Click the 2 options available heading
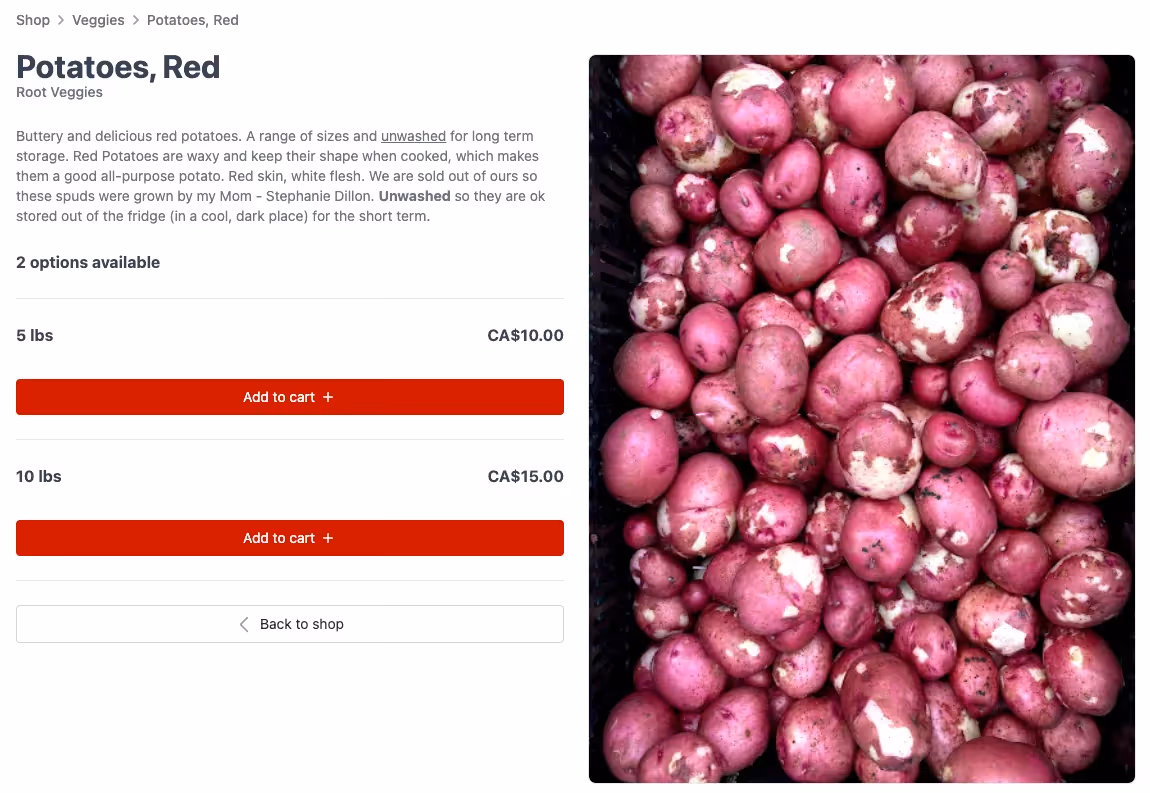The height and width of the screenshot is (793, 1150). (87, 262)
